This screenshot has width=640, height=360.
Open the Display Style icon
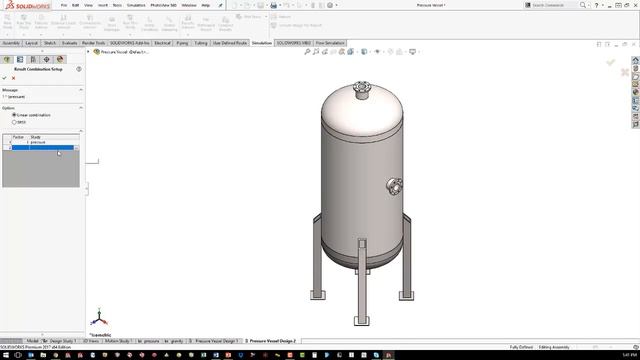[x=364, y=52]
